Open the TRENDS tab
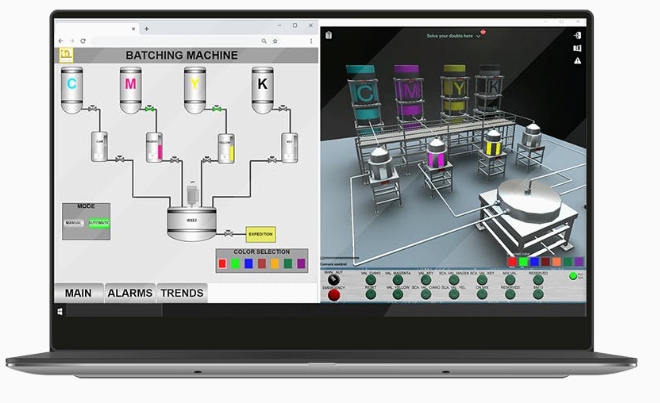The width and height of the screenshot is (660, 403). tap(182, 293)
